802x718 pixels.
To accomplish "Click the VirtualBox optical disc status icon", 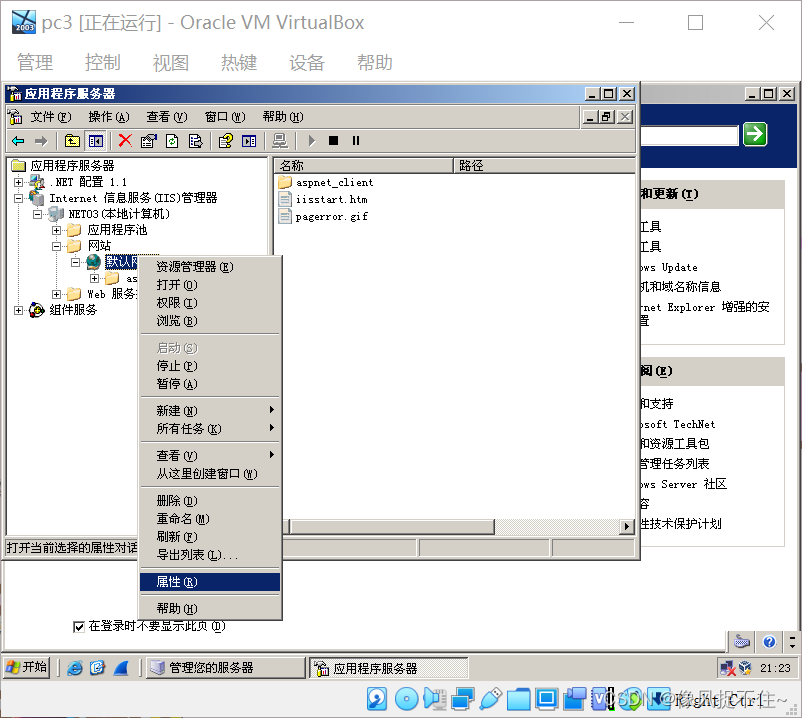I will [407, 699].
